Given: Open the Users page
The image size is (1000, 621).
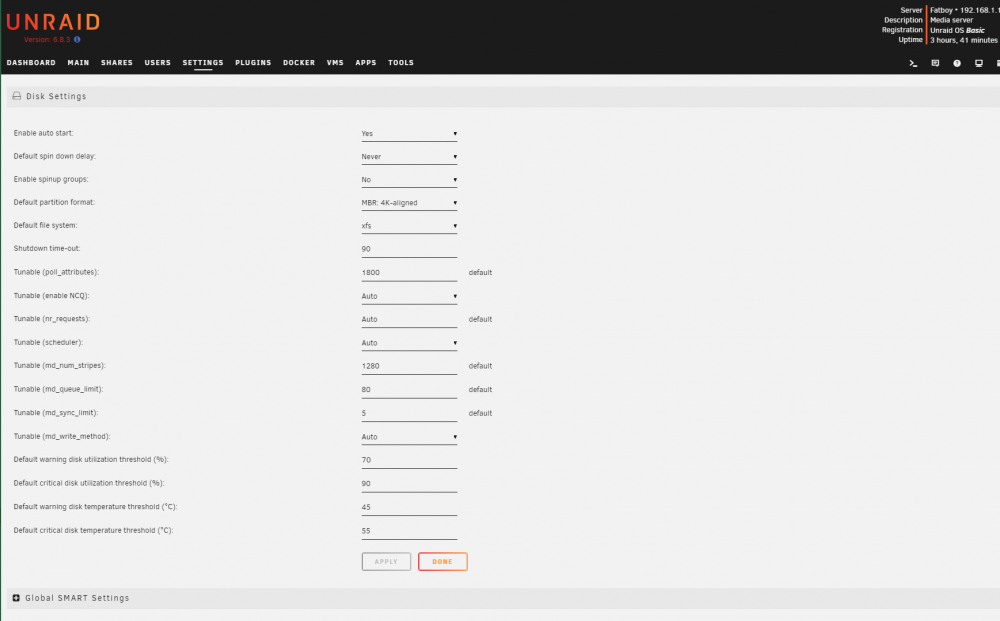Looking at the screenshot, I should coord(158,62).
